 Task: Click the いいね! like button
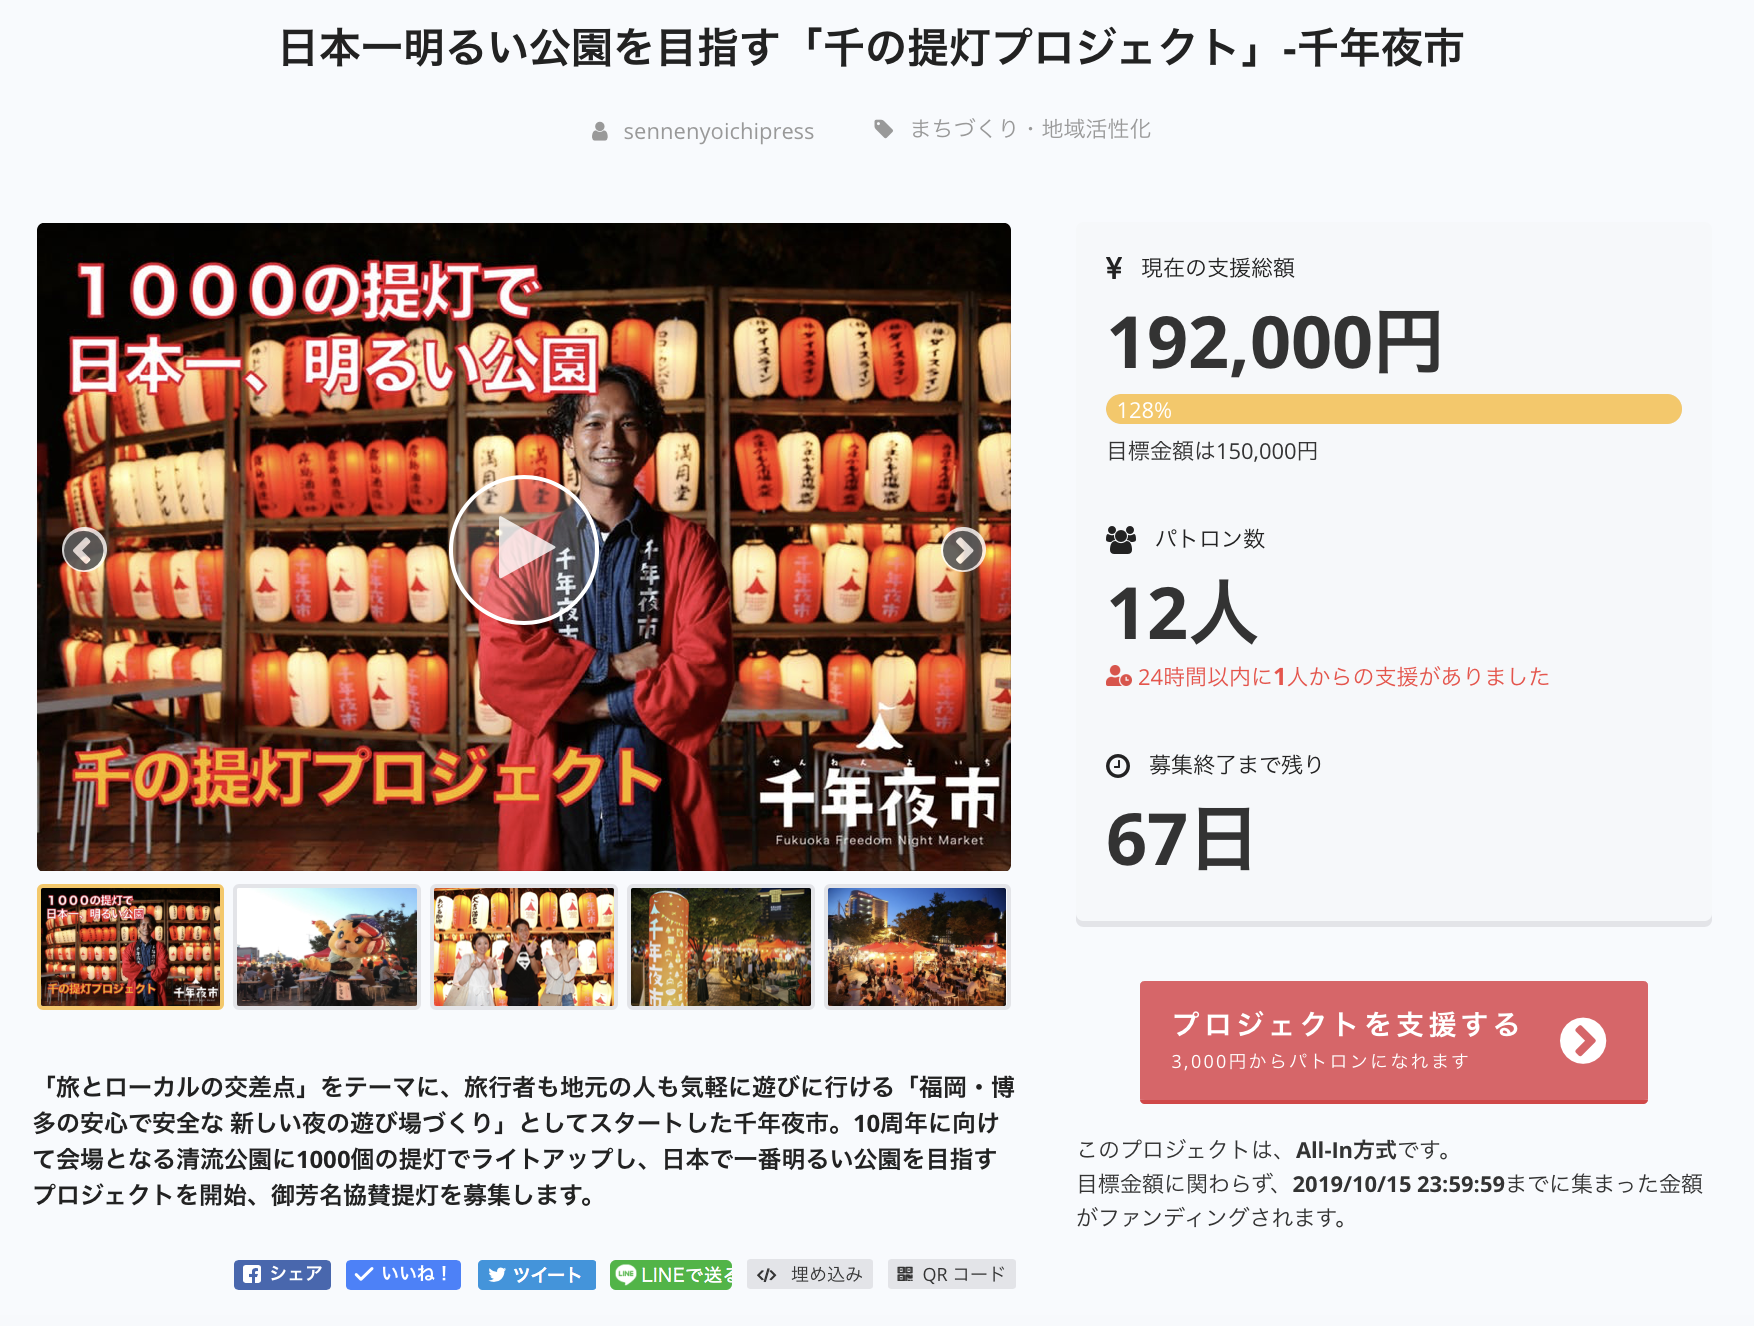click(403, 1274)
